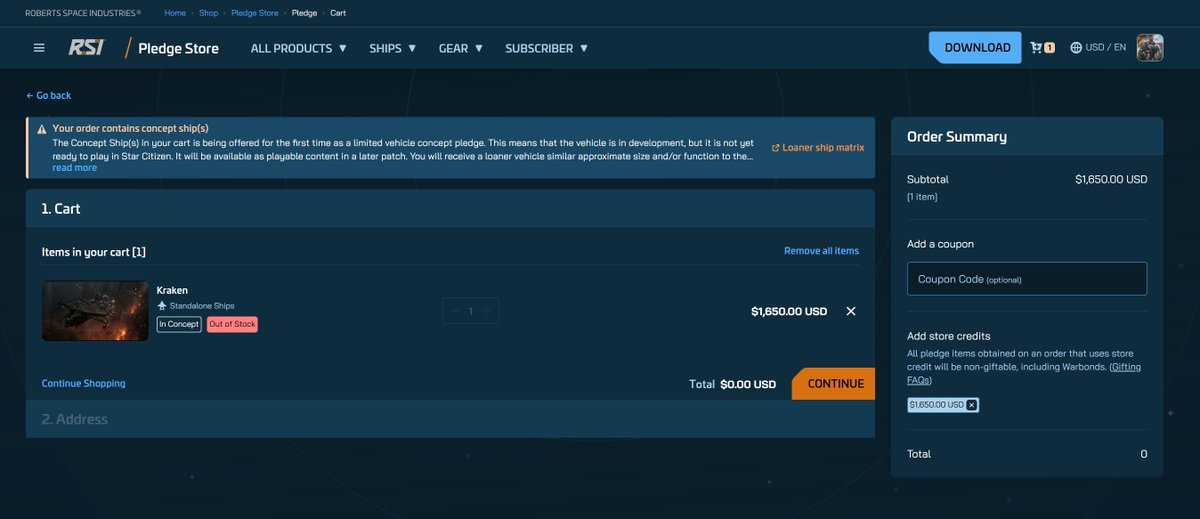Click the Out of Stock tag

(x=232, y=324)
